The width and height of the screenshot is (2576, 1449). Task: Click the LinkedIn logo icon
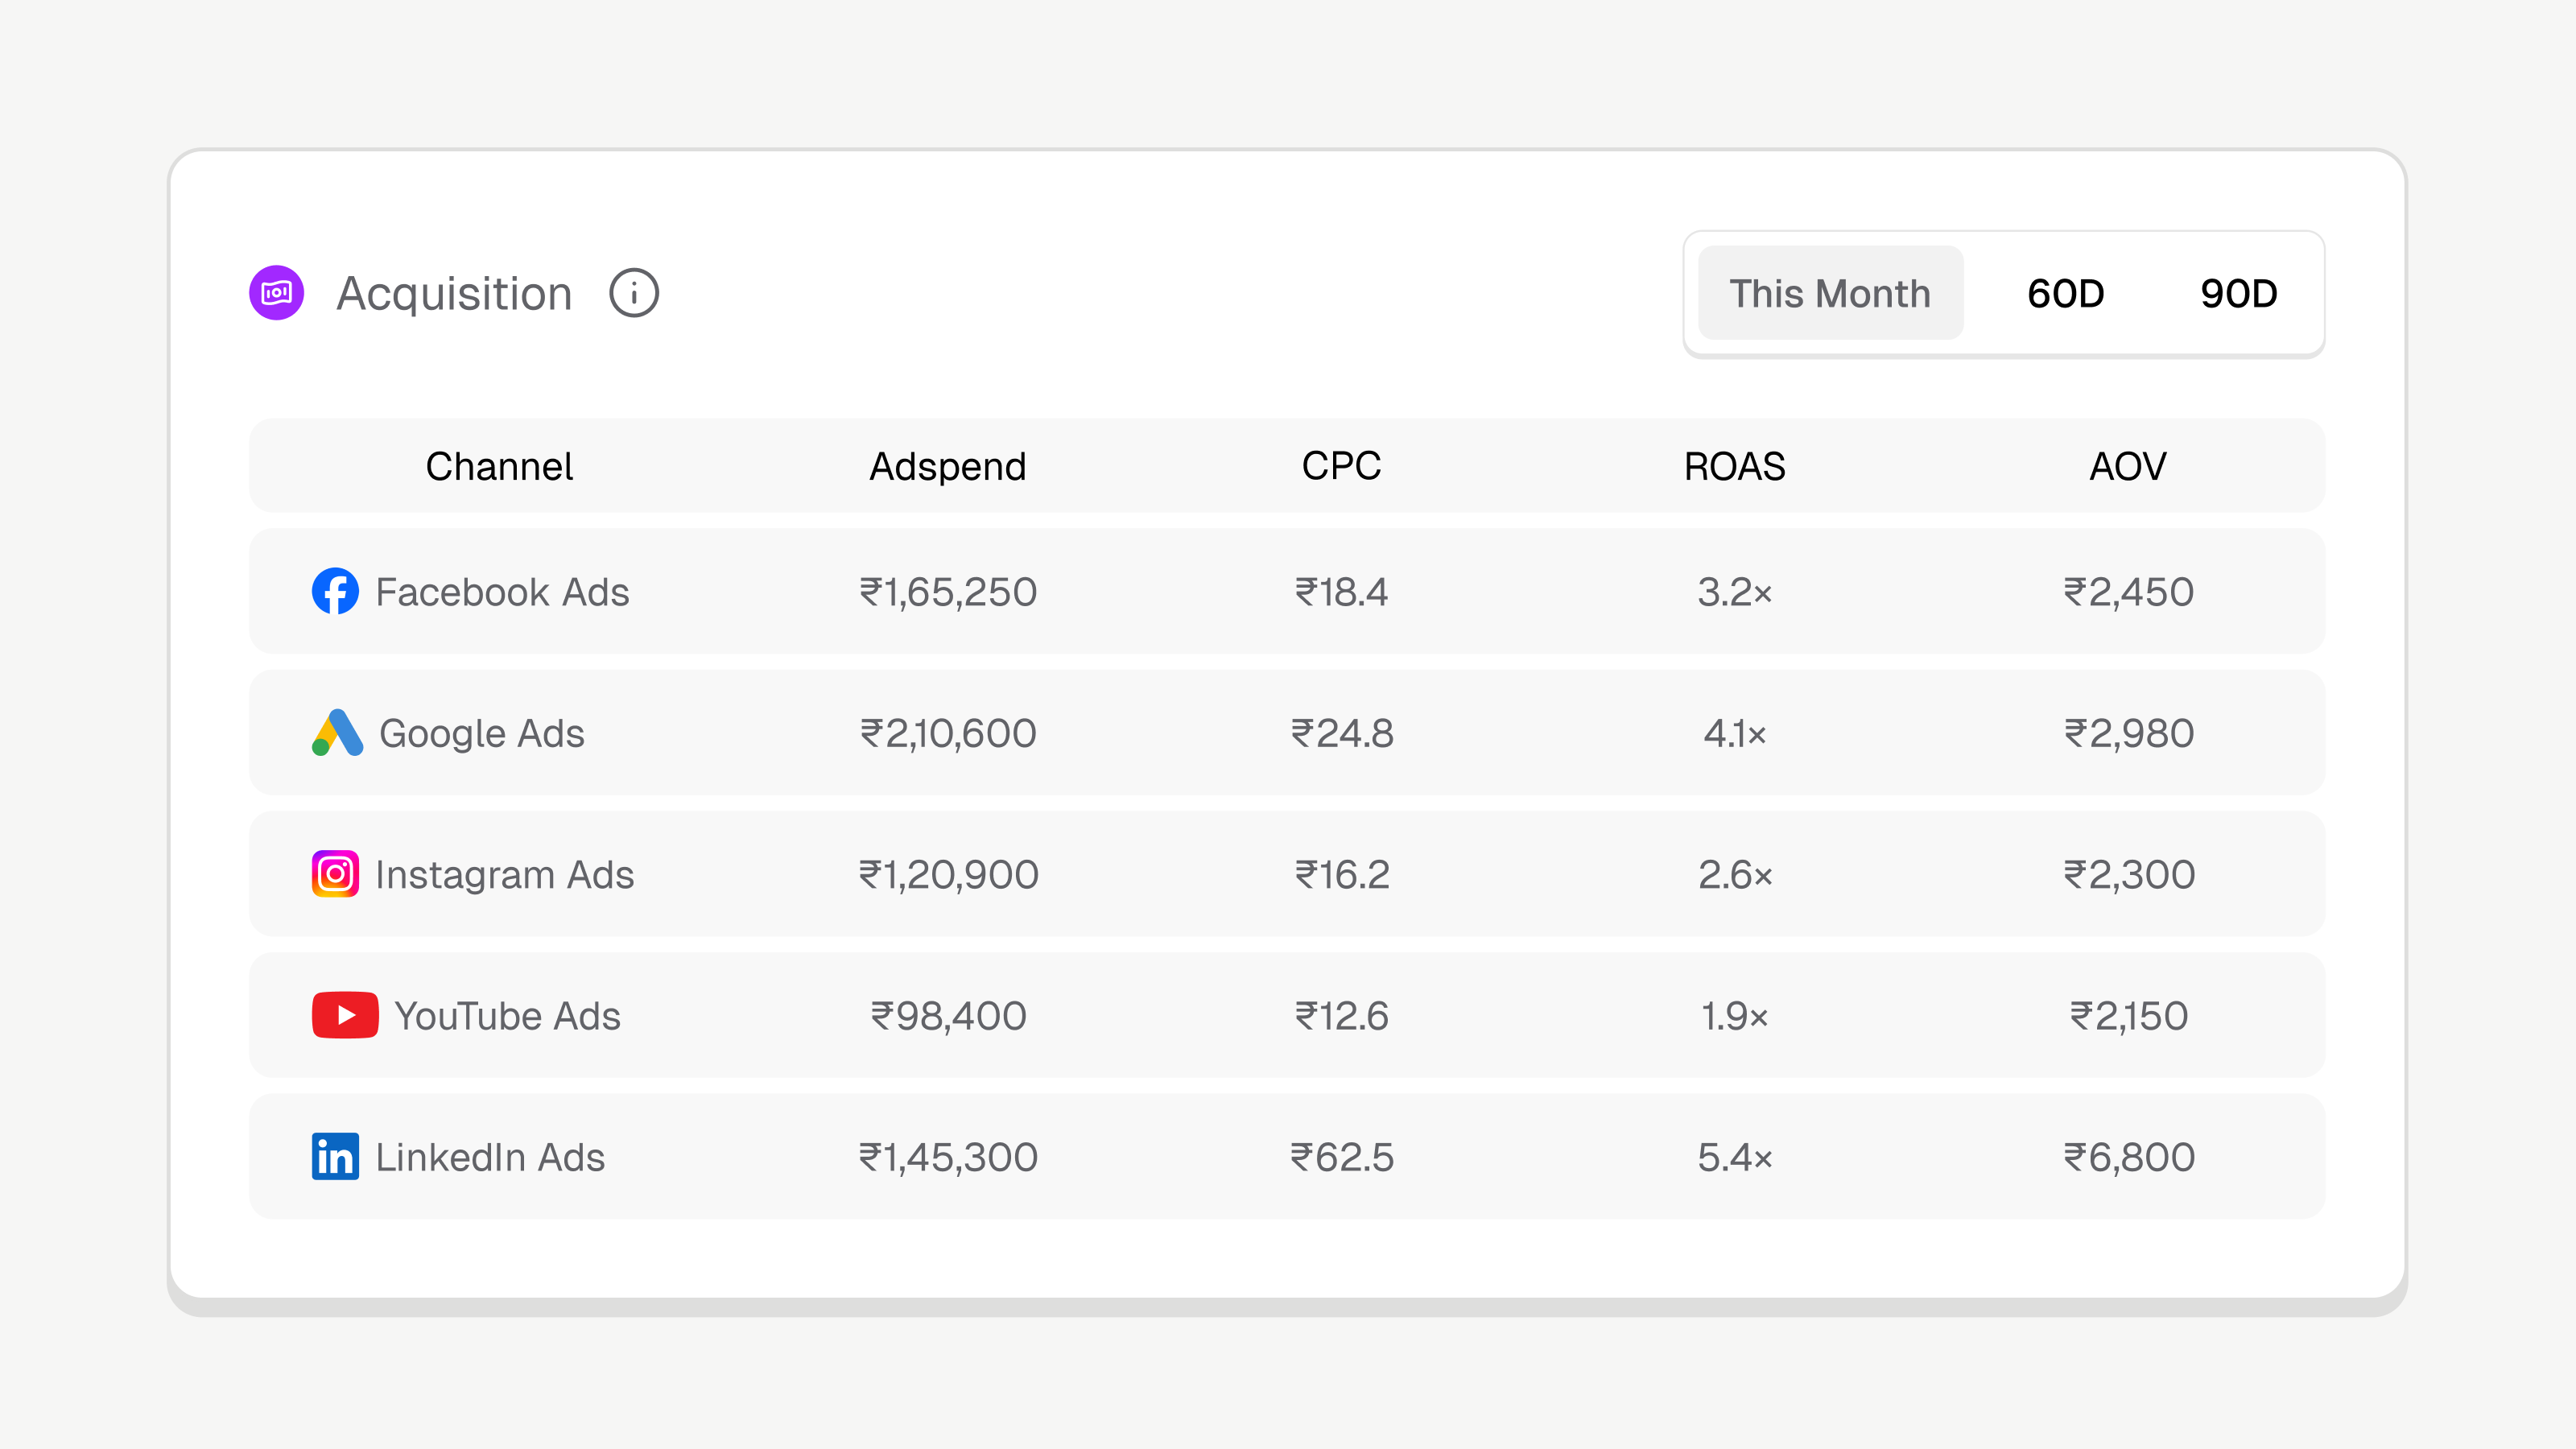pos(335,1156)
